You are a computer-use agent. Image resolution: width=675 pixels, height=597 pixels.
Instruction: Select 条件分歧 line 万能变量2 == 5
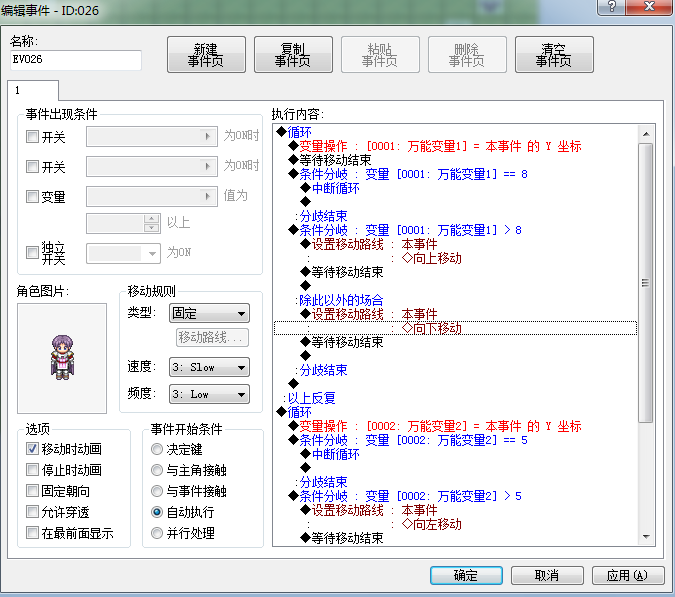(455, 440)
